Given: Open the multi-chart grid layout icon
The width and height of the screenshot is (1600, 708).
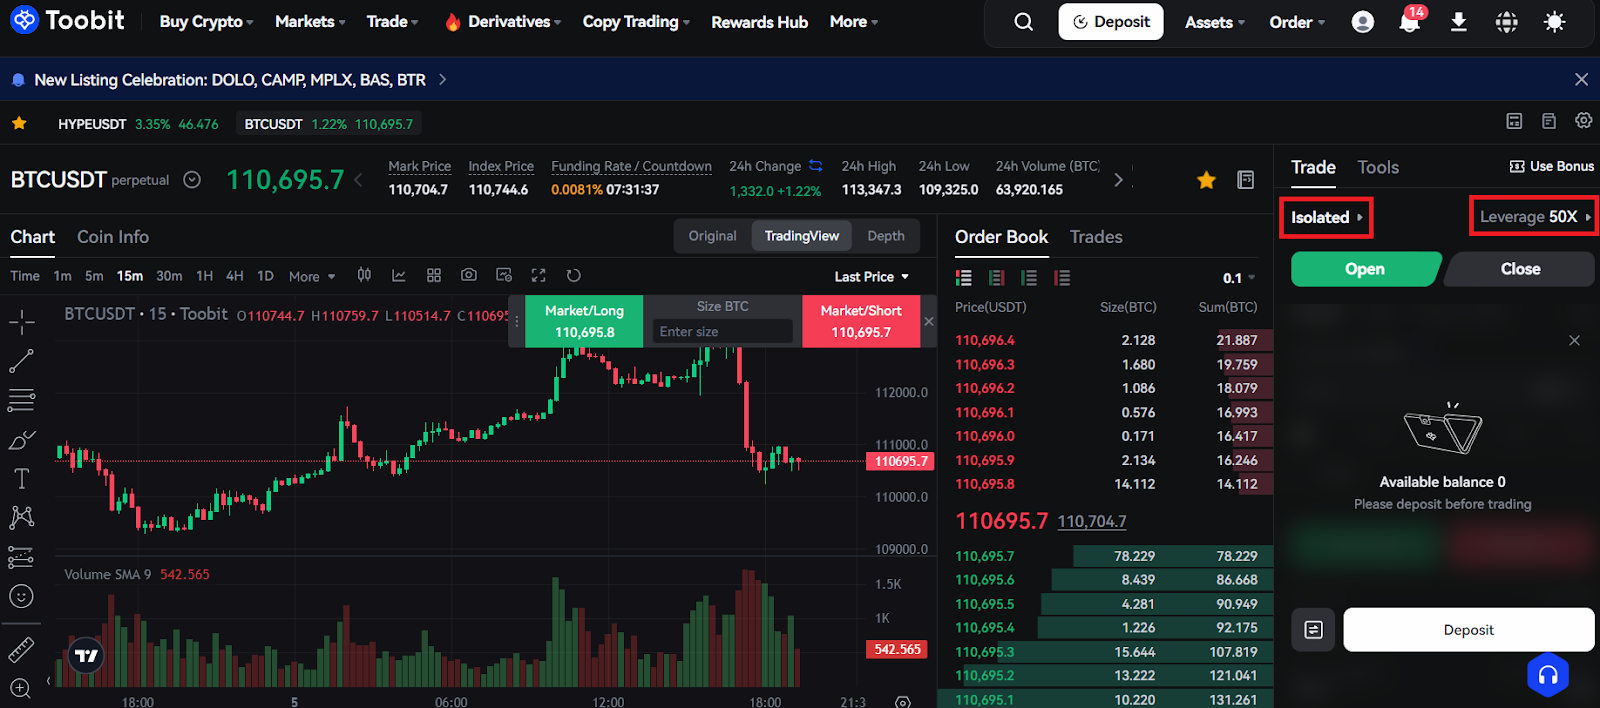Looking at the screenshot, I should coord(434,275).
